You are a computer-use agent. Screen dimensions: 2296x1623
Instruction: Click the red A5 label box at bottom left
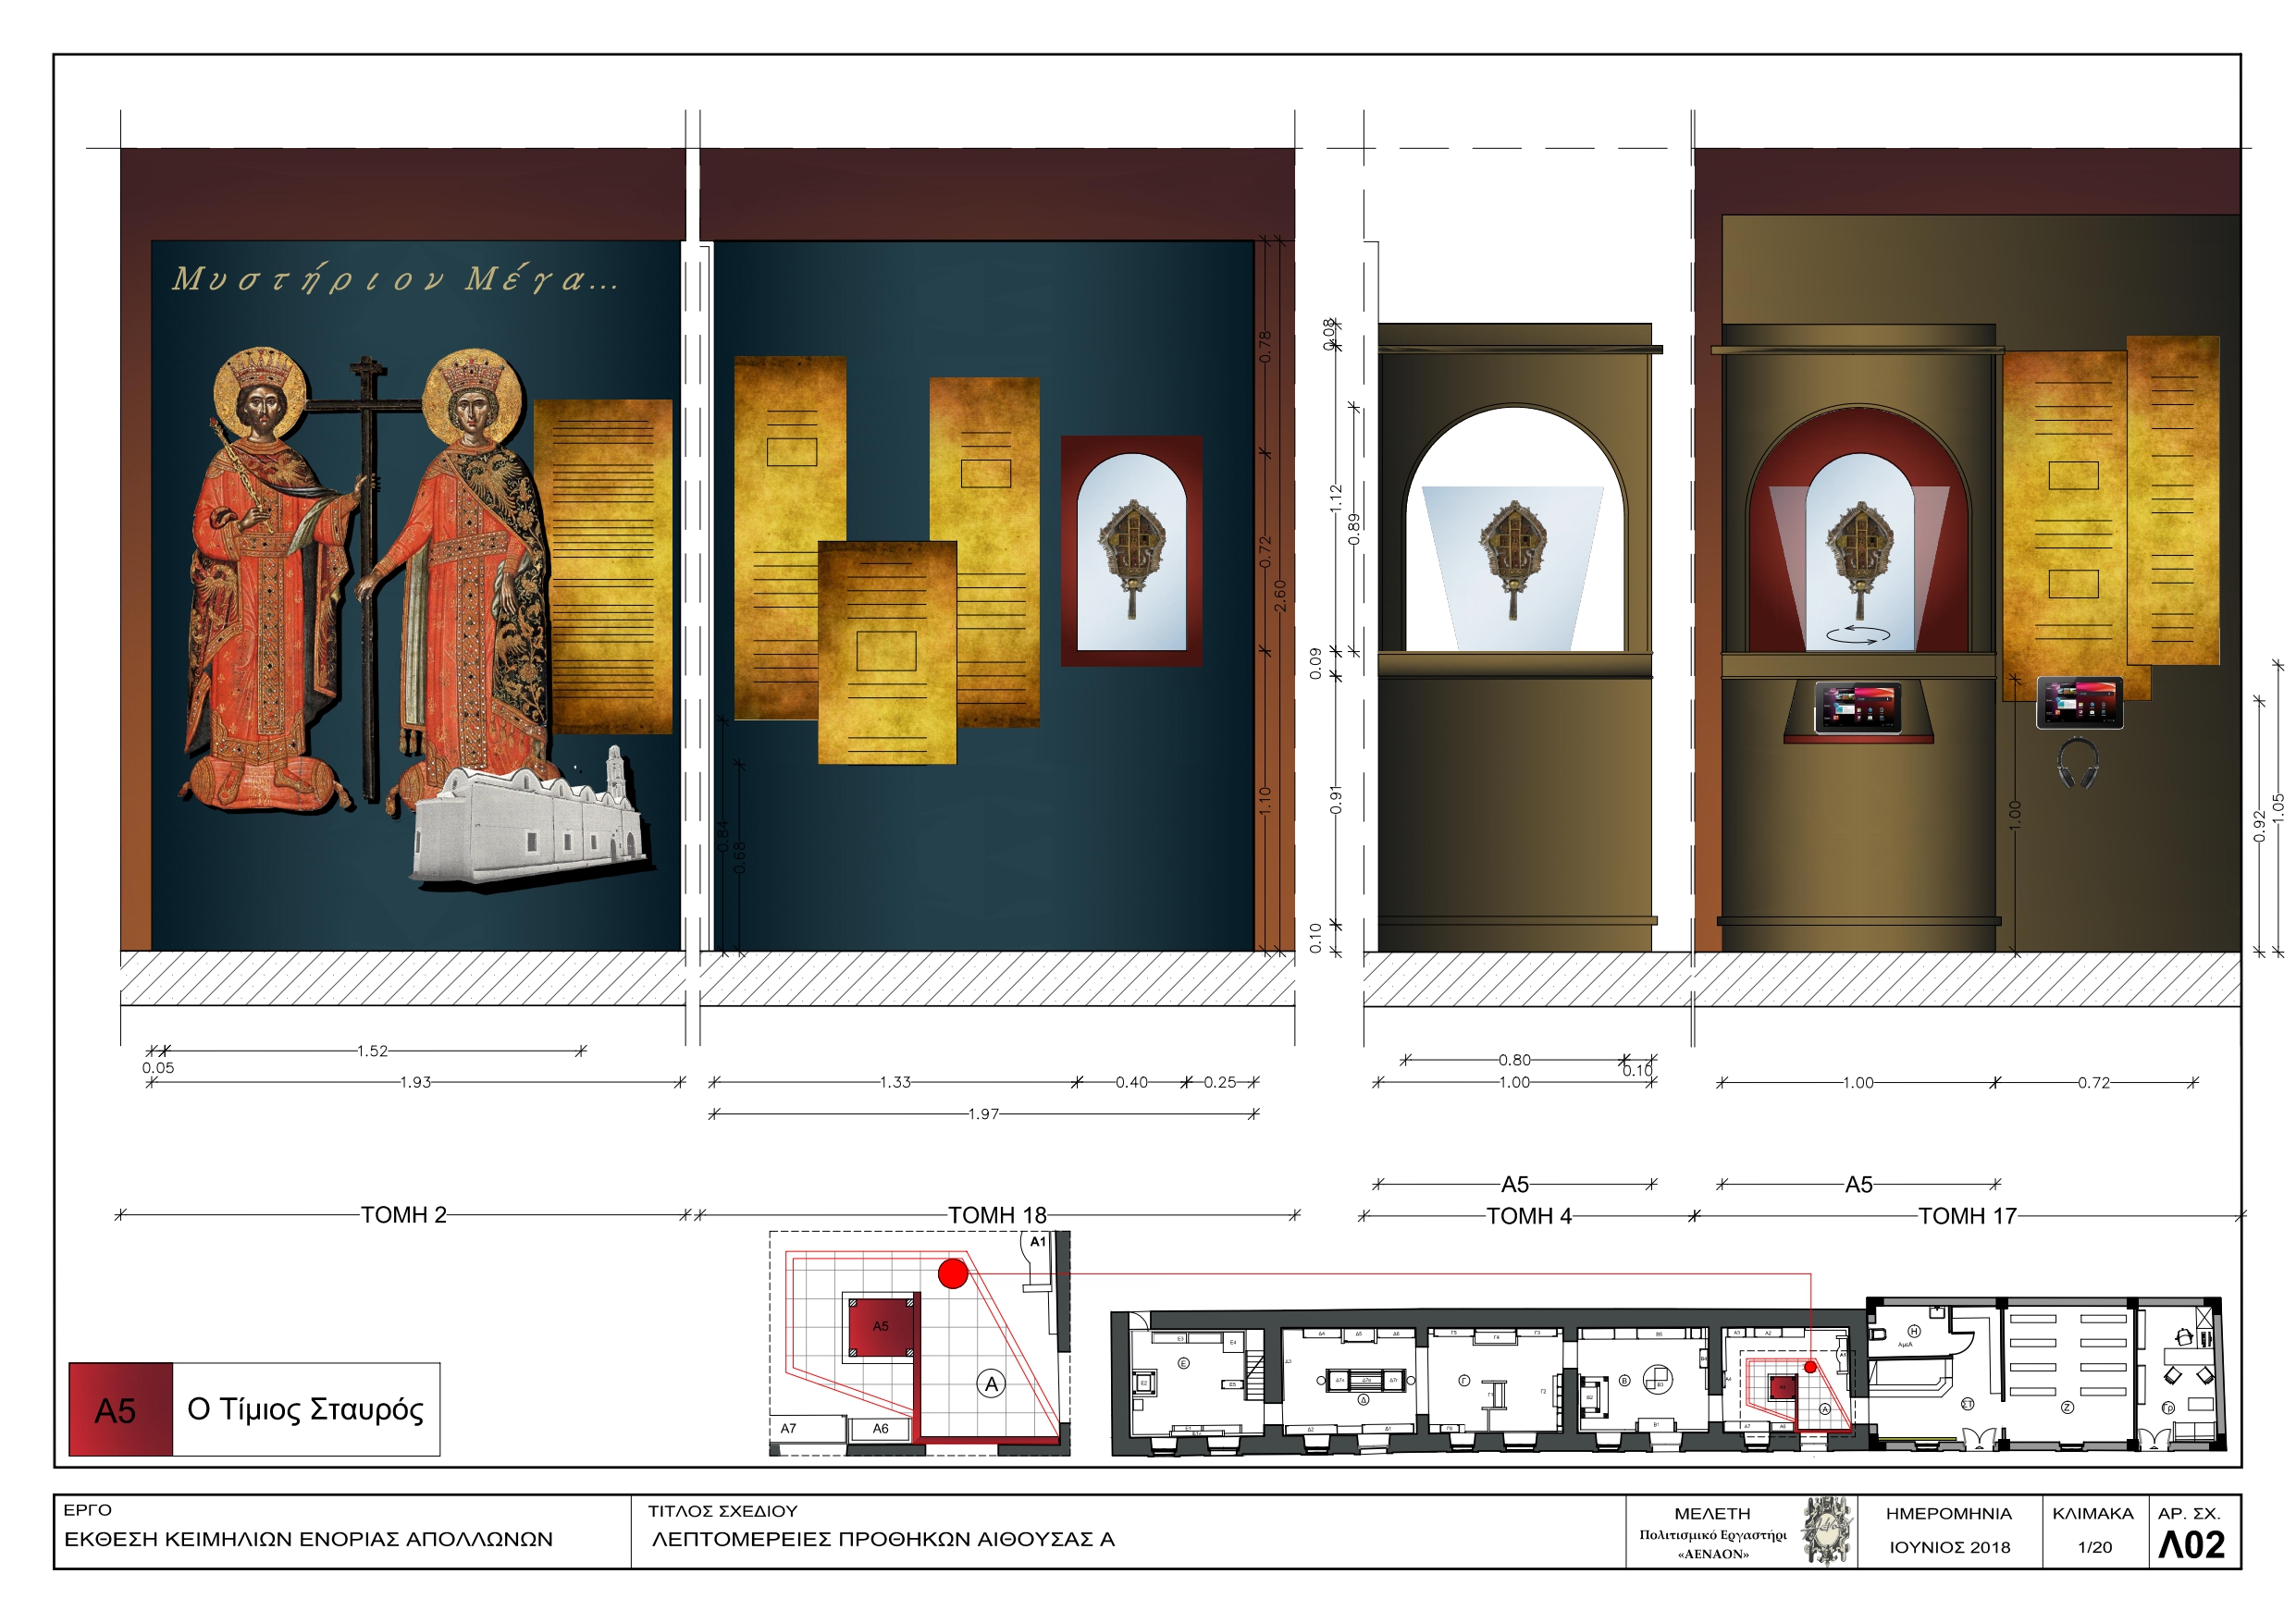120,1409
